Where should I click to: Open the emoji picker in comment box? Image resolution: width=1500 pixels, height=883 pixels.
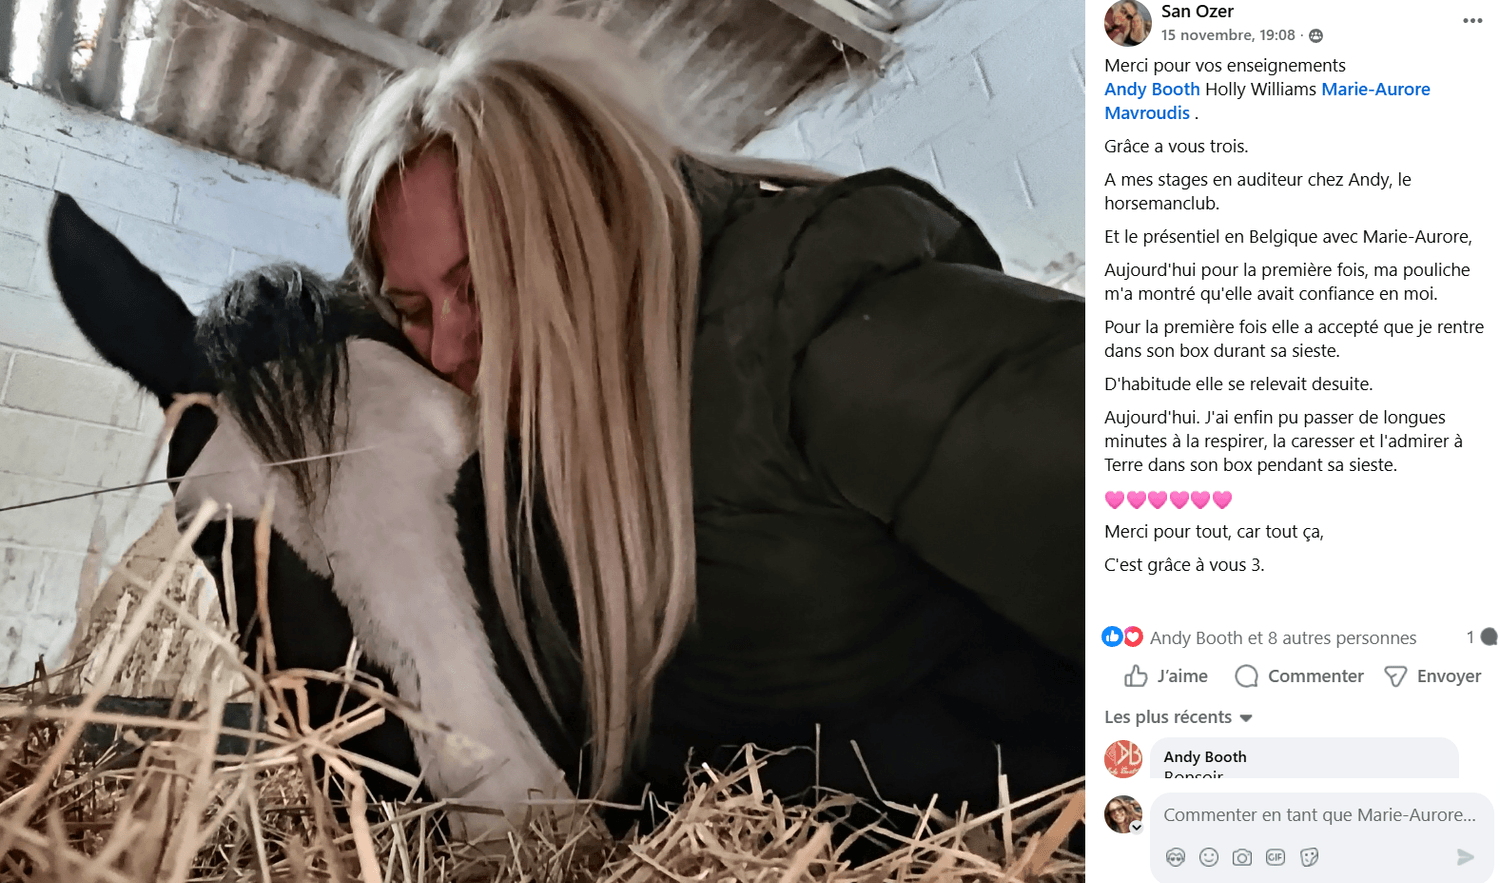1209,857
